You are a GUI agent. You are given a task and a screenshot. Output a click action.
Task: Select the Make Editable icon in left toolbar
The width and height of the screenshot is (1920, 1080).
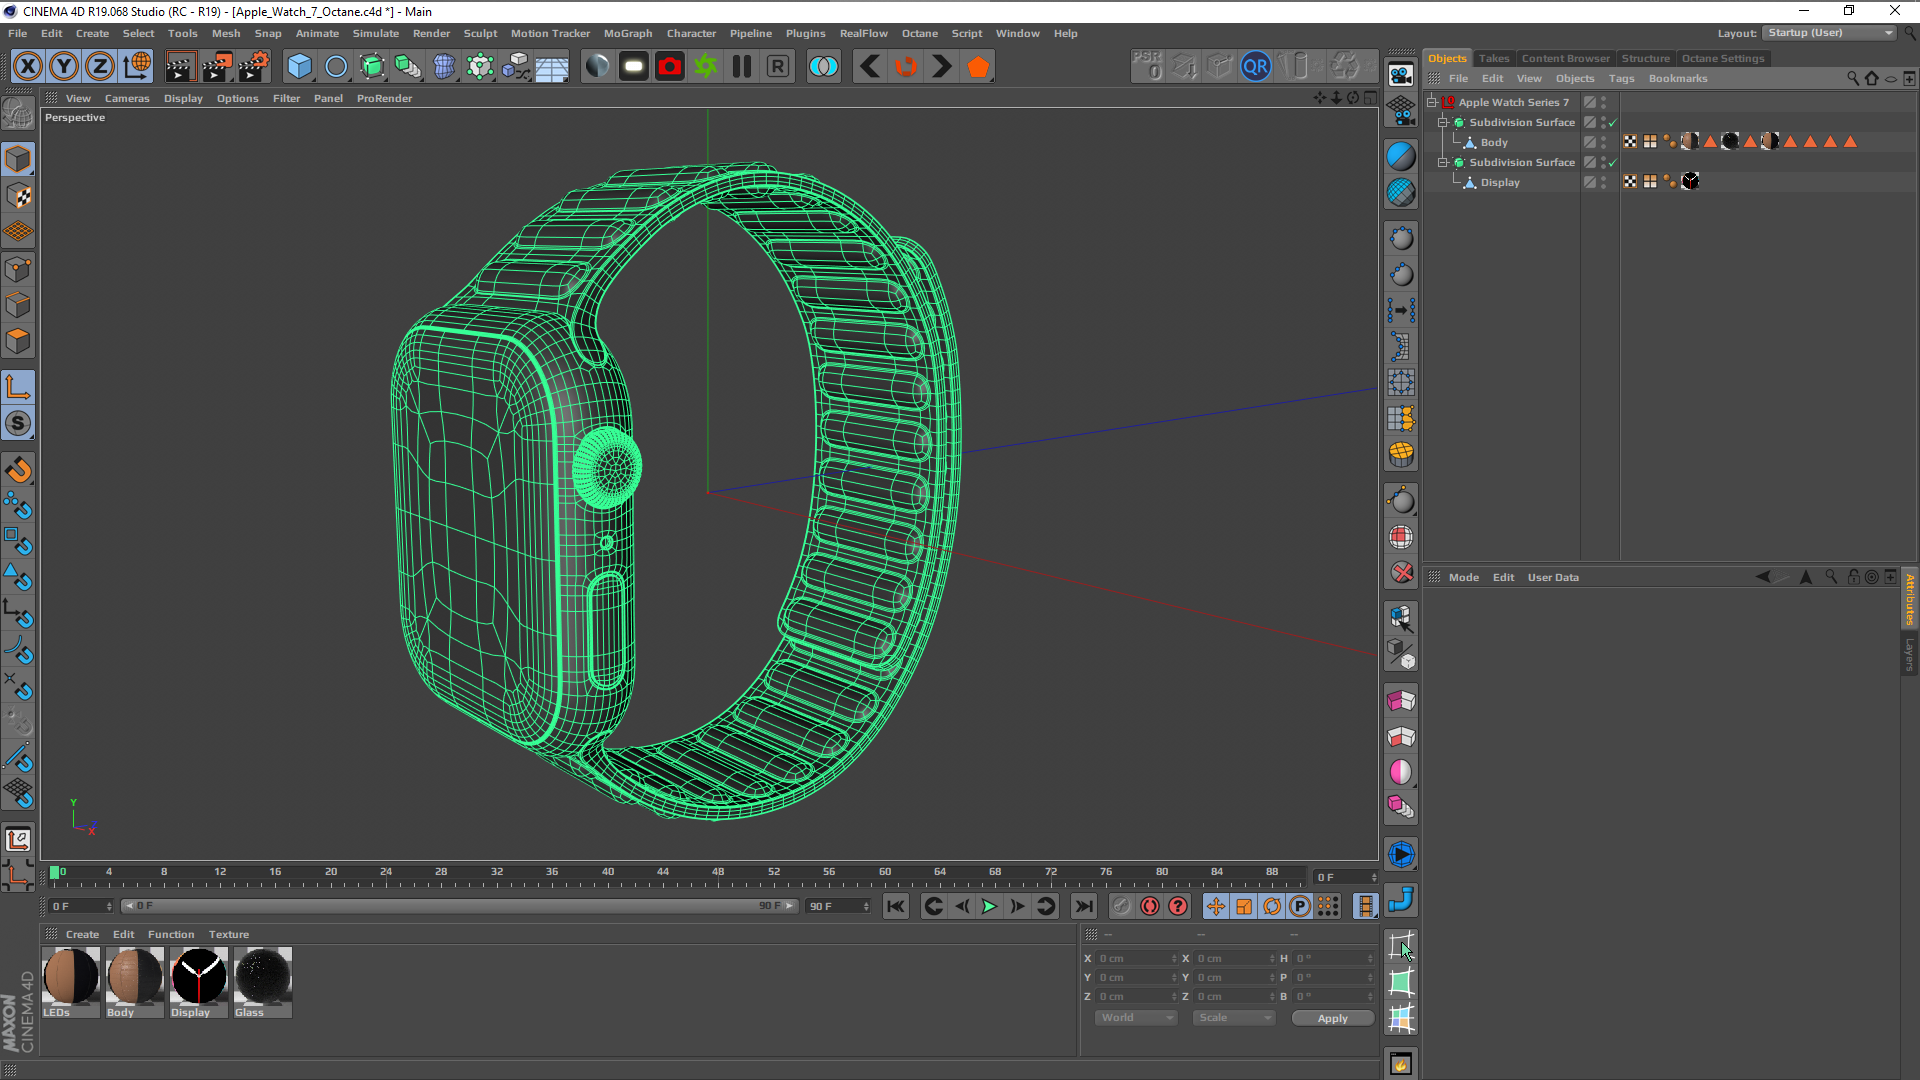pos(18,113)
